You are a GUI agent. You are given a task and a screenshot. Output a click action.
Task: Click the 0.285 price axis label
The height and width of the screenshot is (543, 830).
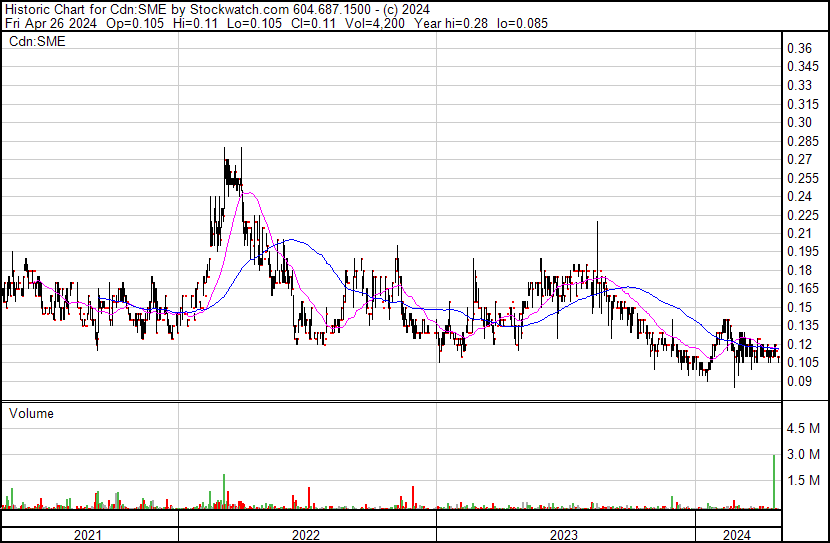803,141
